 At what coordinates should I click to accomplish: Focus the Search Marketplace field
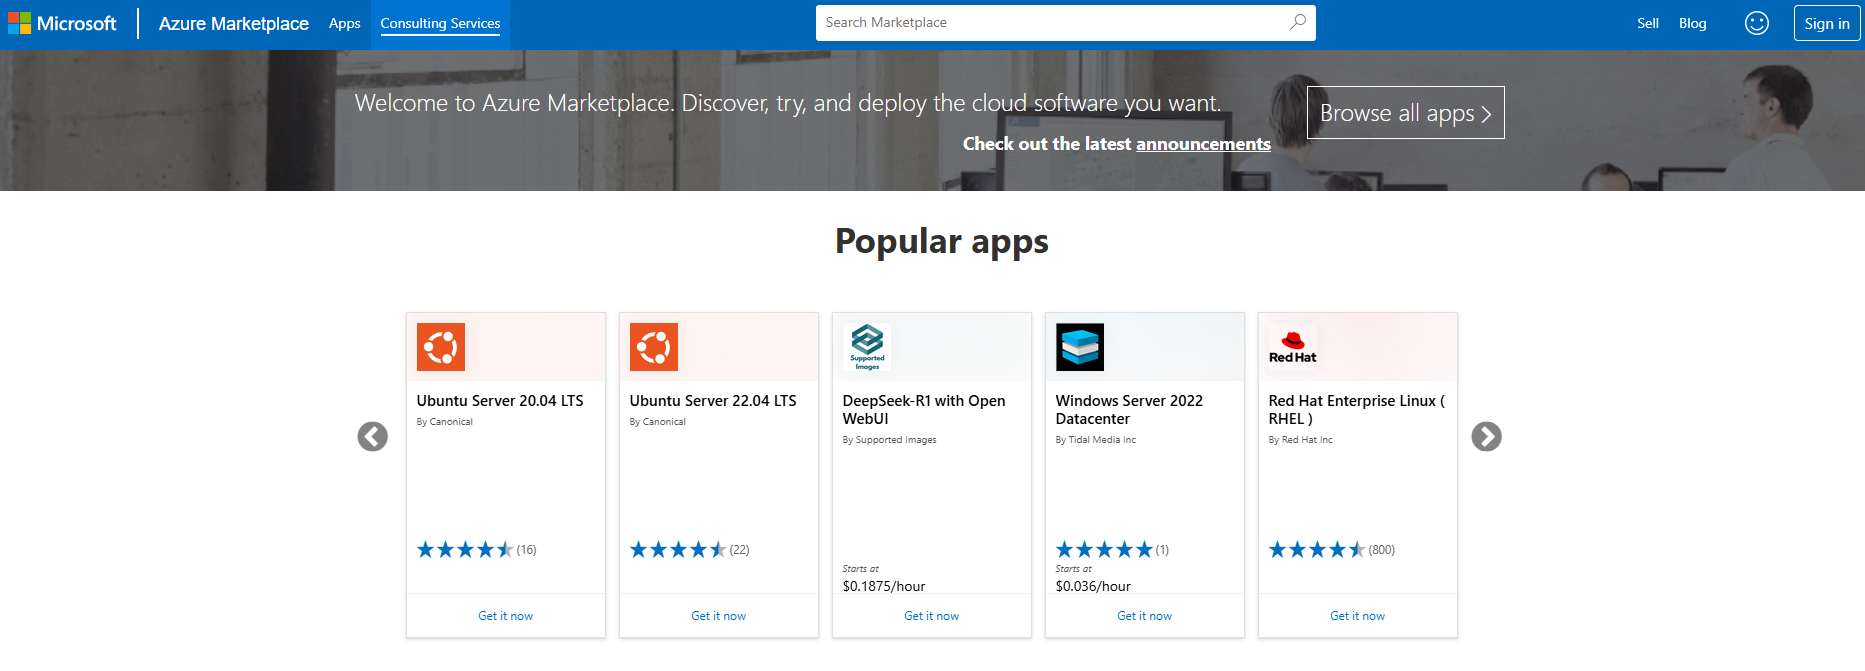point(1050,22)
